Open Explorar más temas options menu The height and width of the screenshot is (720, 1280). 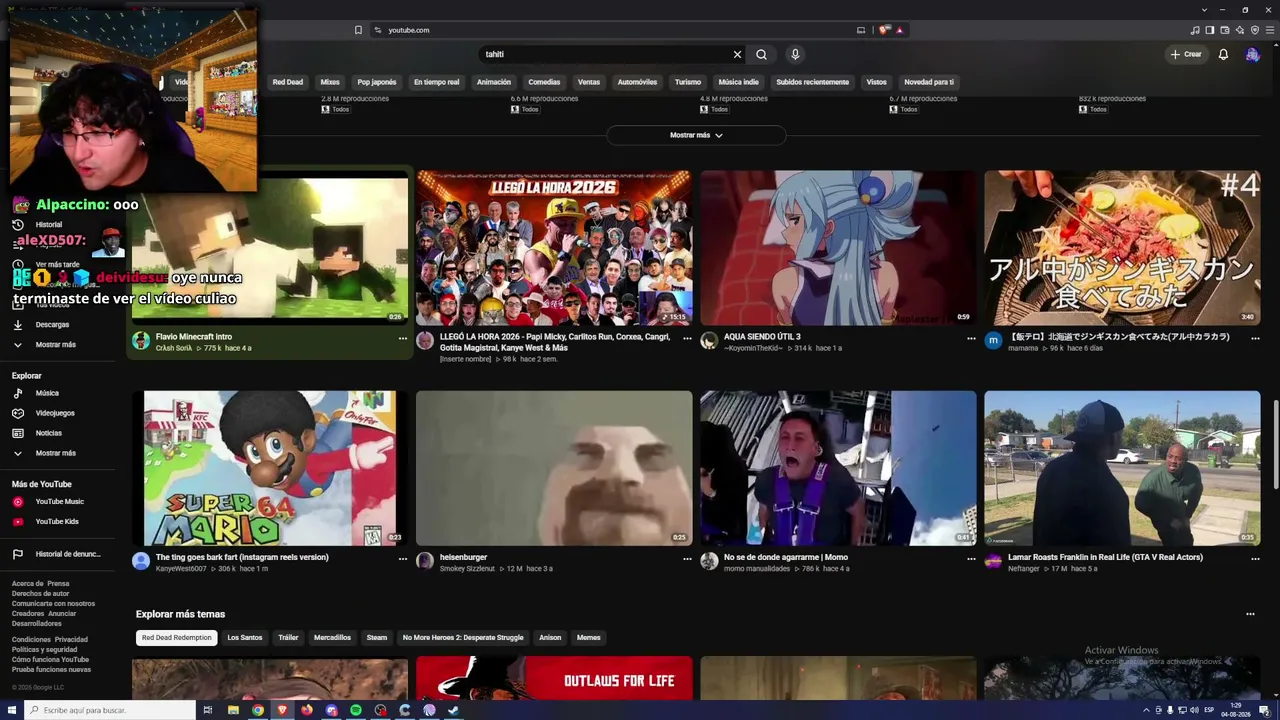(1250, 614)
